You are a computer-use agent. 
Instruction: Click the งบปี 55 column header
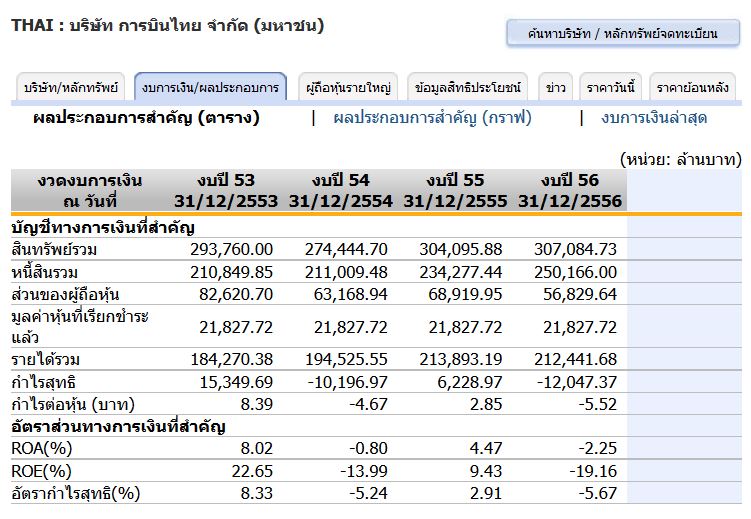click(x=455, y=191)
